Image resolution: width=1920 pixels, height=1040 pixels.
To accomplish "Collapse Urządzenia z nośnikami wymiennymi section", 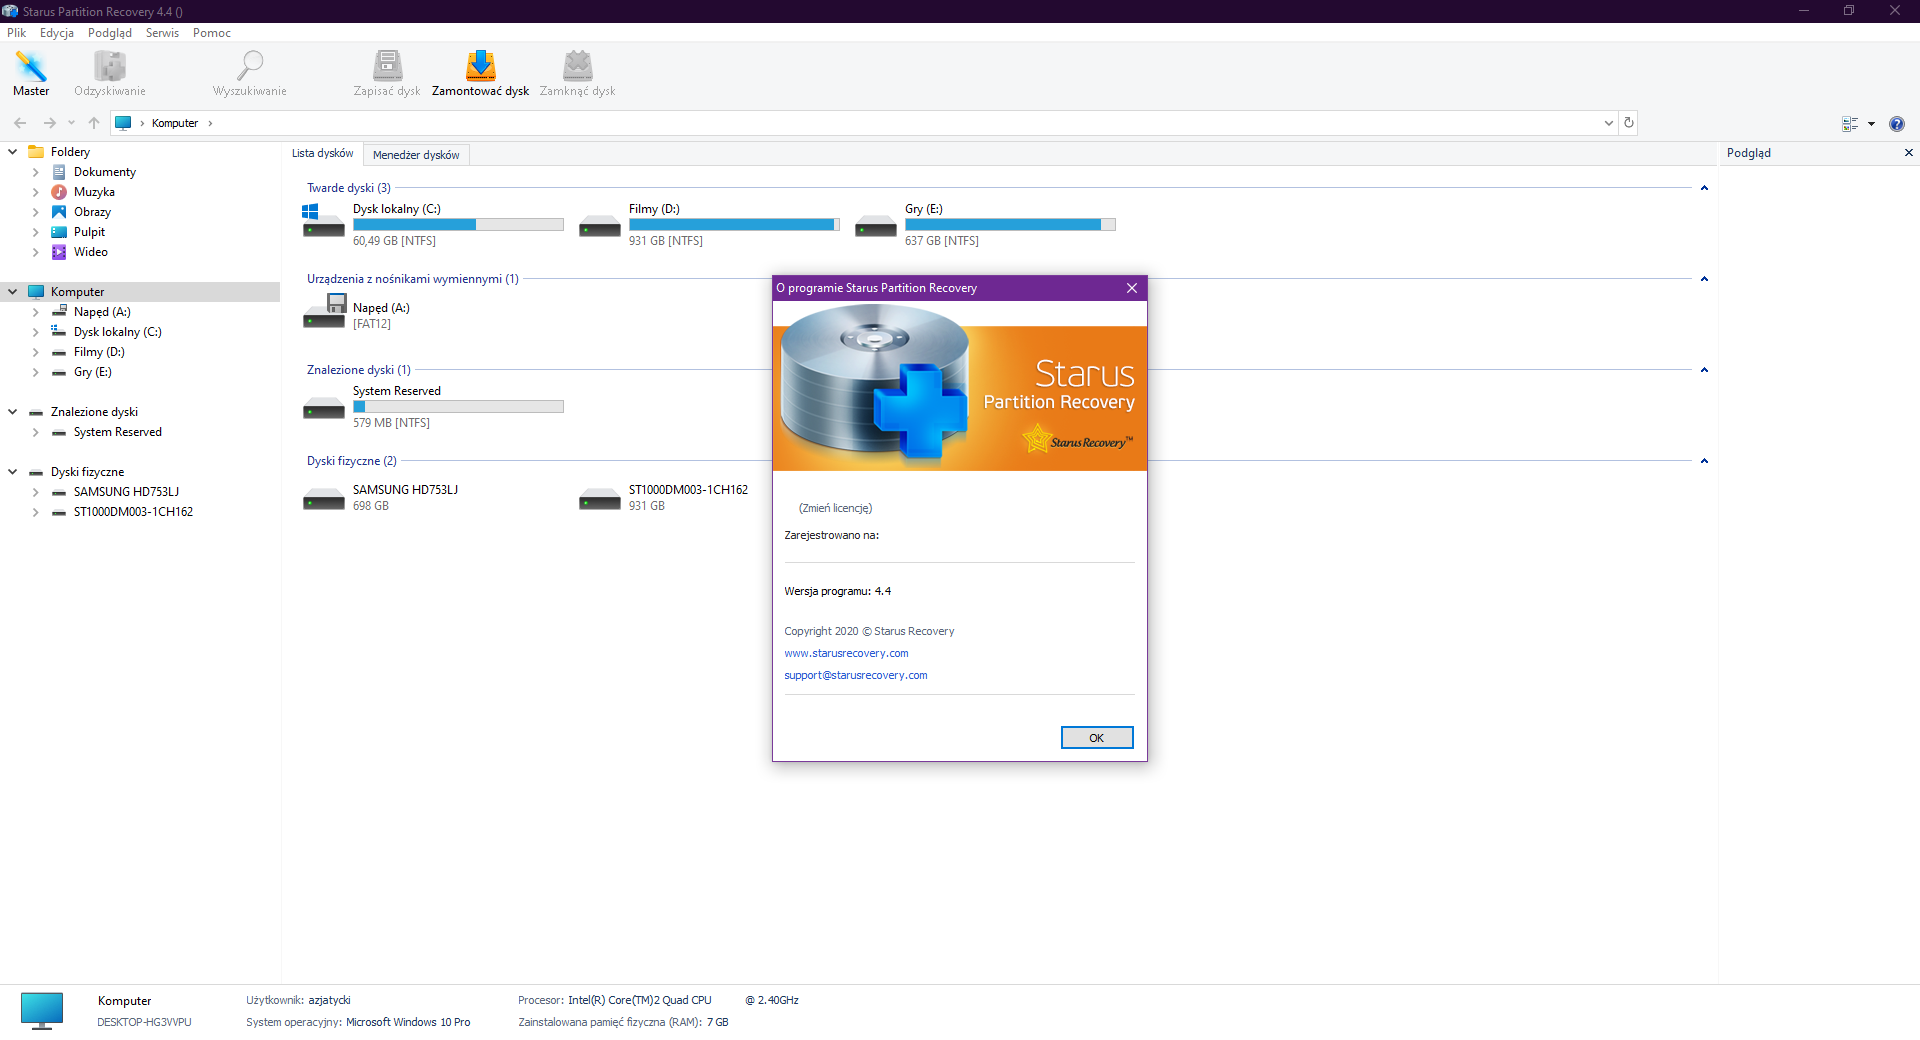I will coord(1704,279).
